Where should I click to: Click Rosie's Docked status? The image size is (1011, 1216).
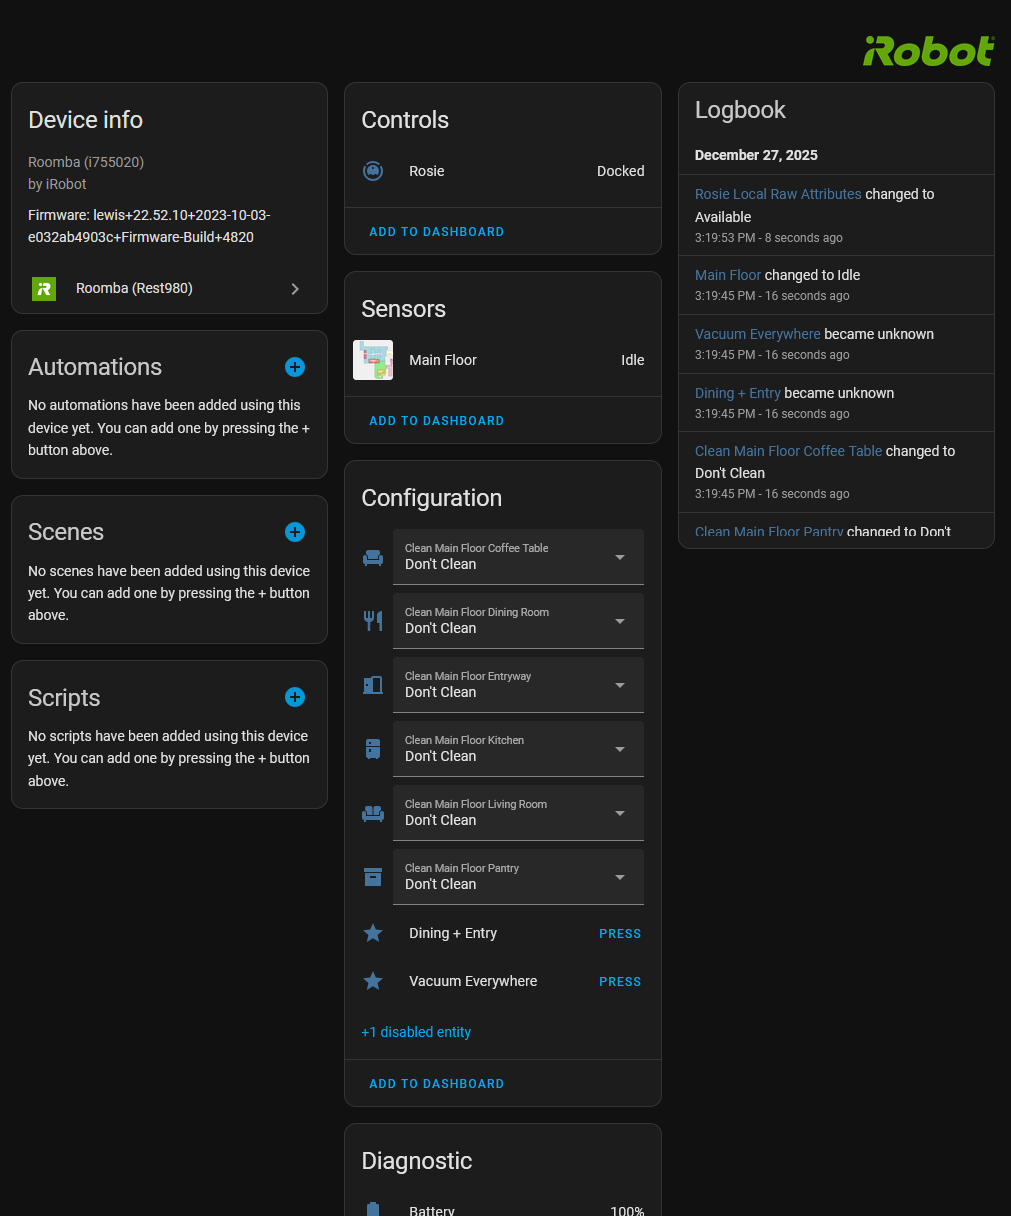coord(620,171)
